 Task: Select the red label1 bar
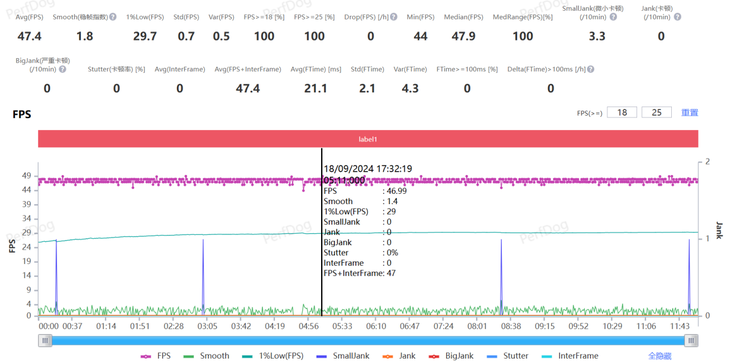coord(368,139)
